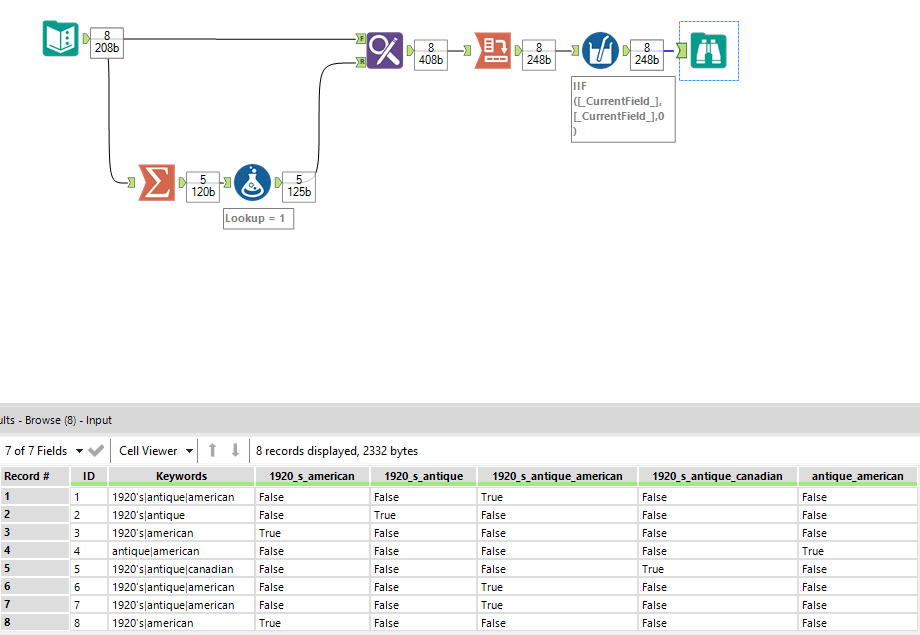This screenshot has width=920, height=635.
Task: Select the Browse binoculars tool icon
Action: [709, 51]
